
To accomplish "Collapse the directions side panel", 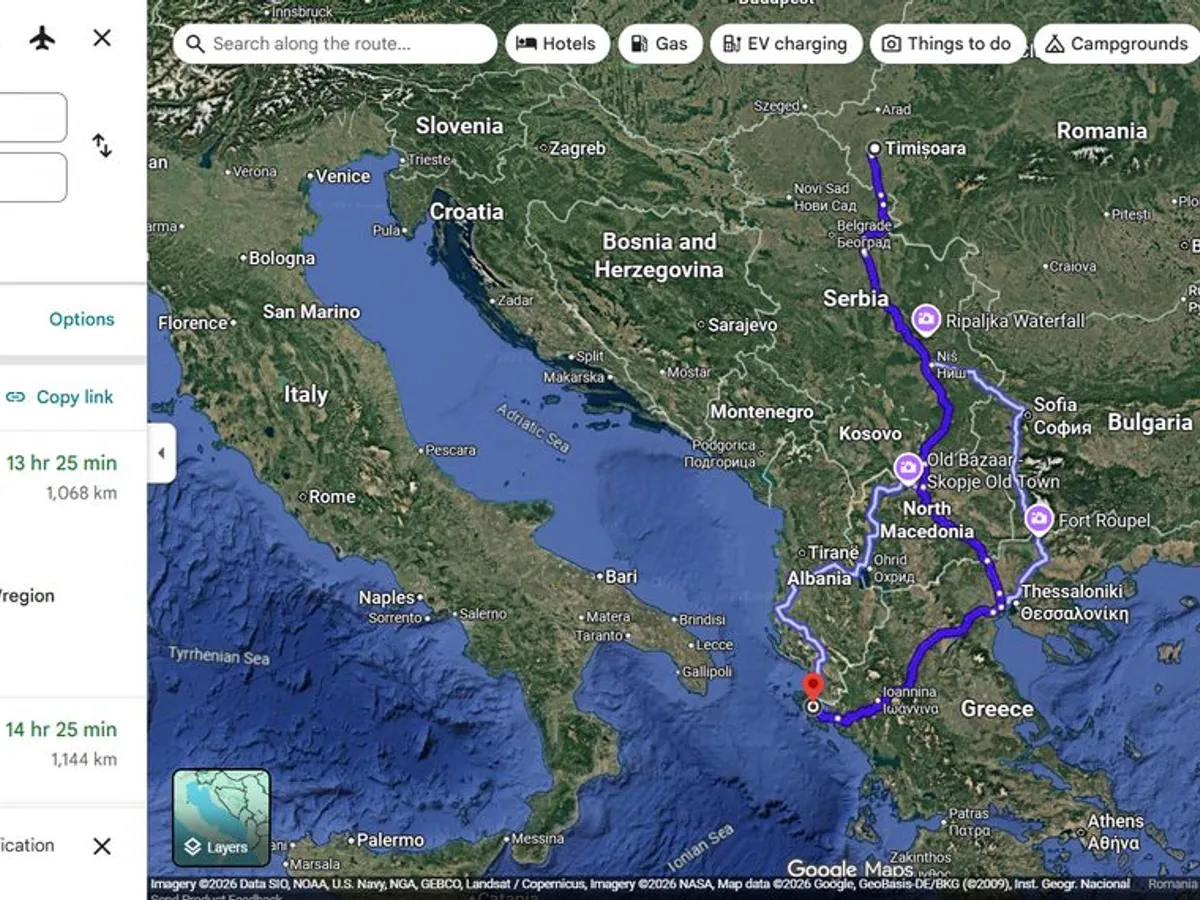I will pyautogui.click(x=161, y=452).
